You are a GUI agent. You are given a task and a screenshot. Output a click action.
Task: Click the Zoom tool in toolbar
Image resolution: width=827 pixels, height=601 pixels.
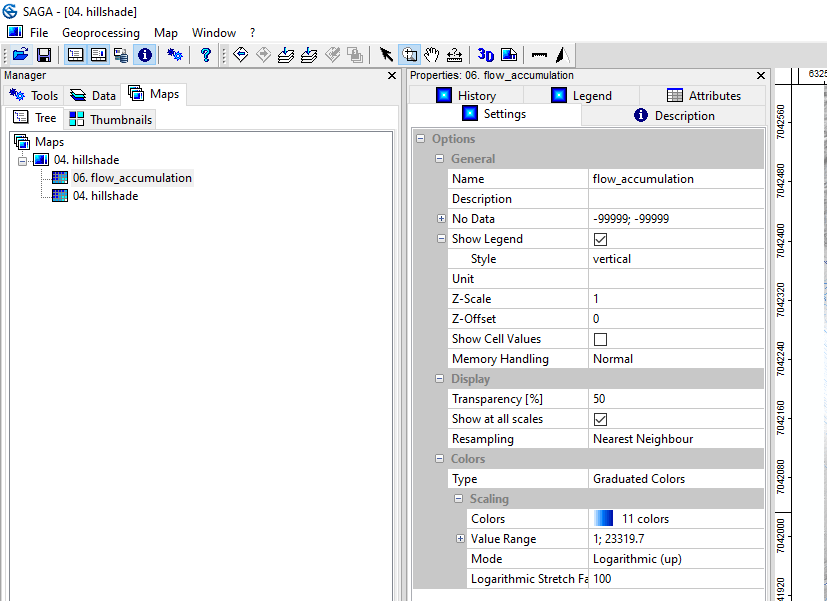tap(410, 55)
